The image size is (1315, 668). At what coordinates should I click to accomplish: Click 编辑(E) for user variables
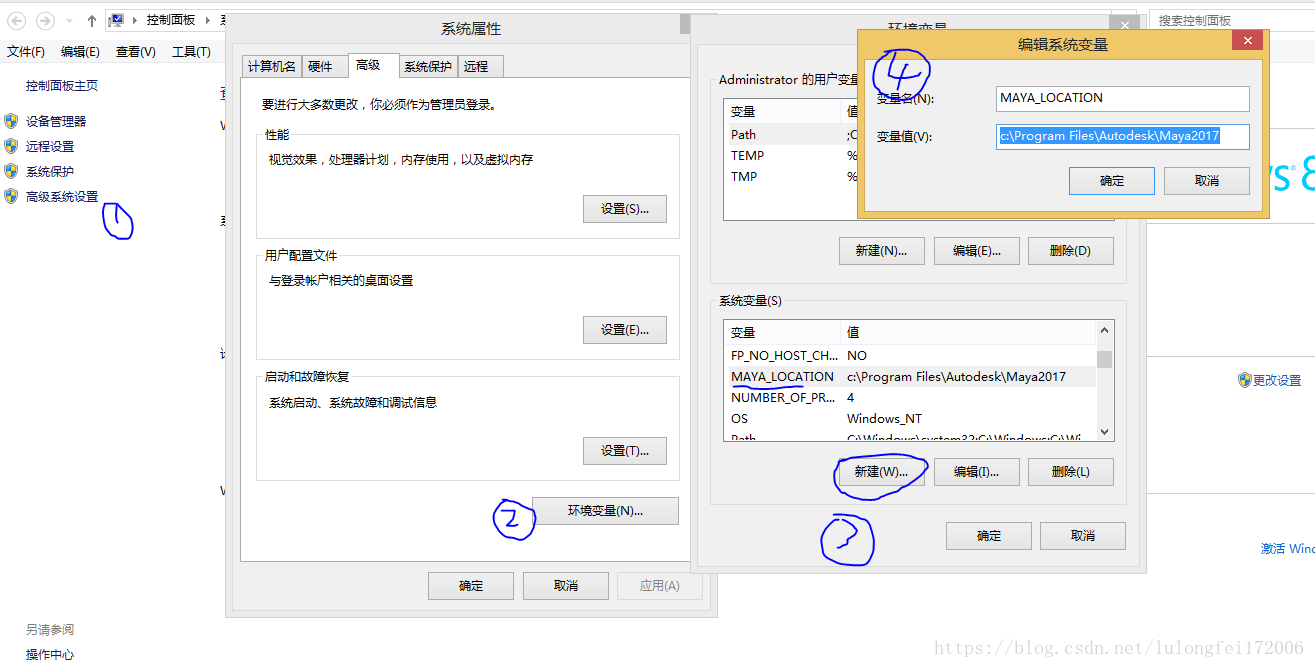click(x=976, y=251)
